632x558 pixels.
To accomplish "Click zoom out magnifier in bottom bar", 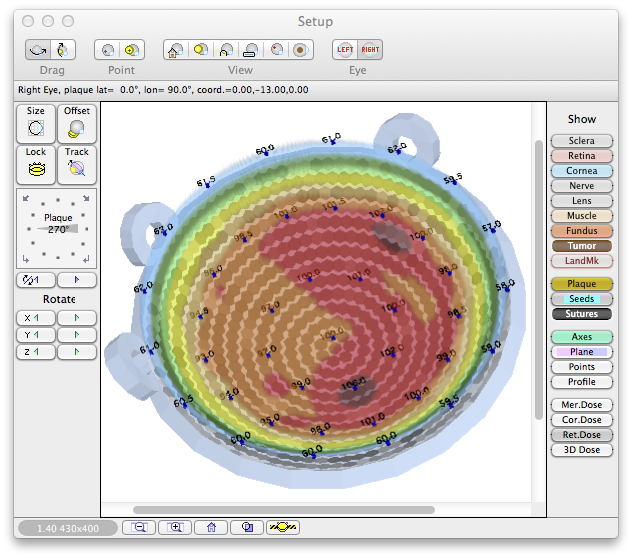I will click(139, 527).
